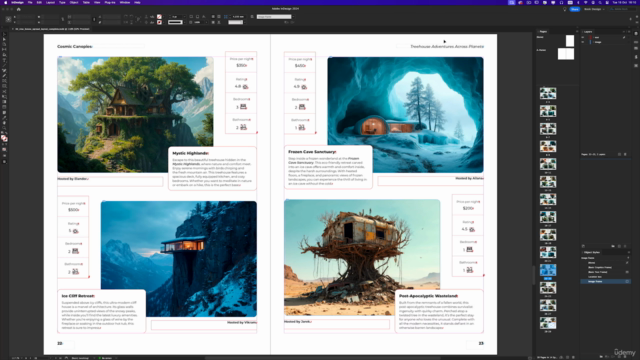Image resolution: width=640 pixels, height=360 pixels.
Task: Close the open document tab
Action: (x=13, y=29)
